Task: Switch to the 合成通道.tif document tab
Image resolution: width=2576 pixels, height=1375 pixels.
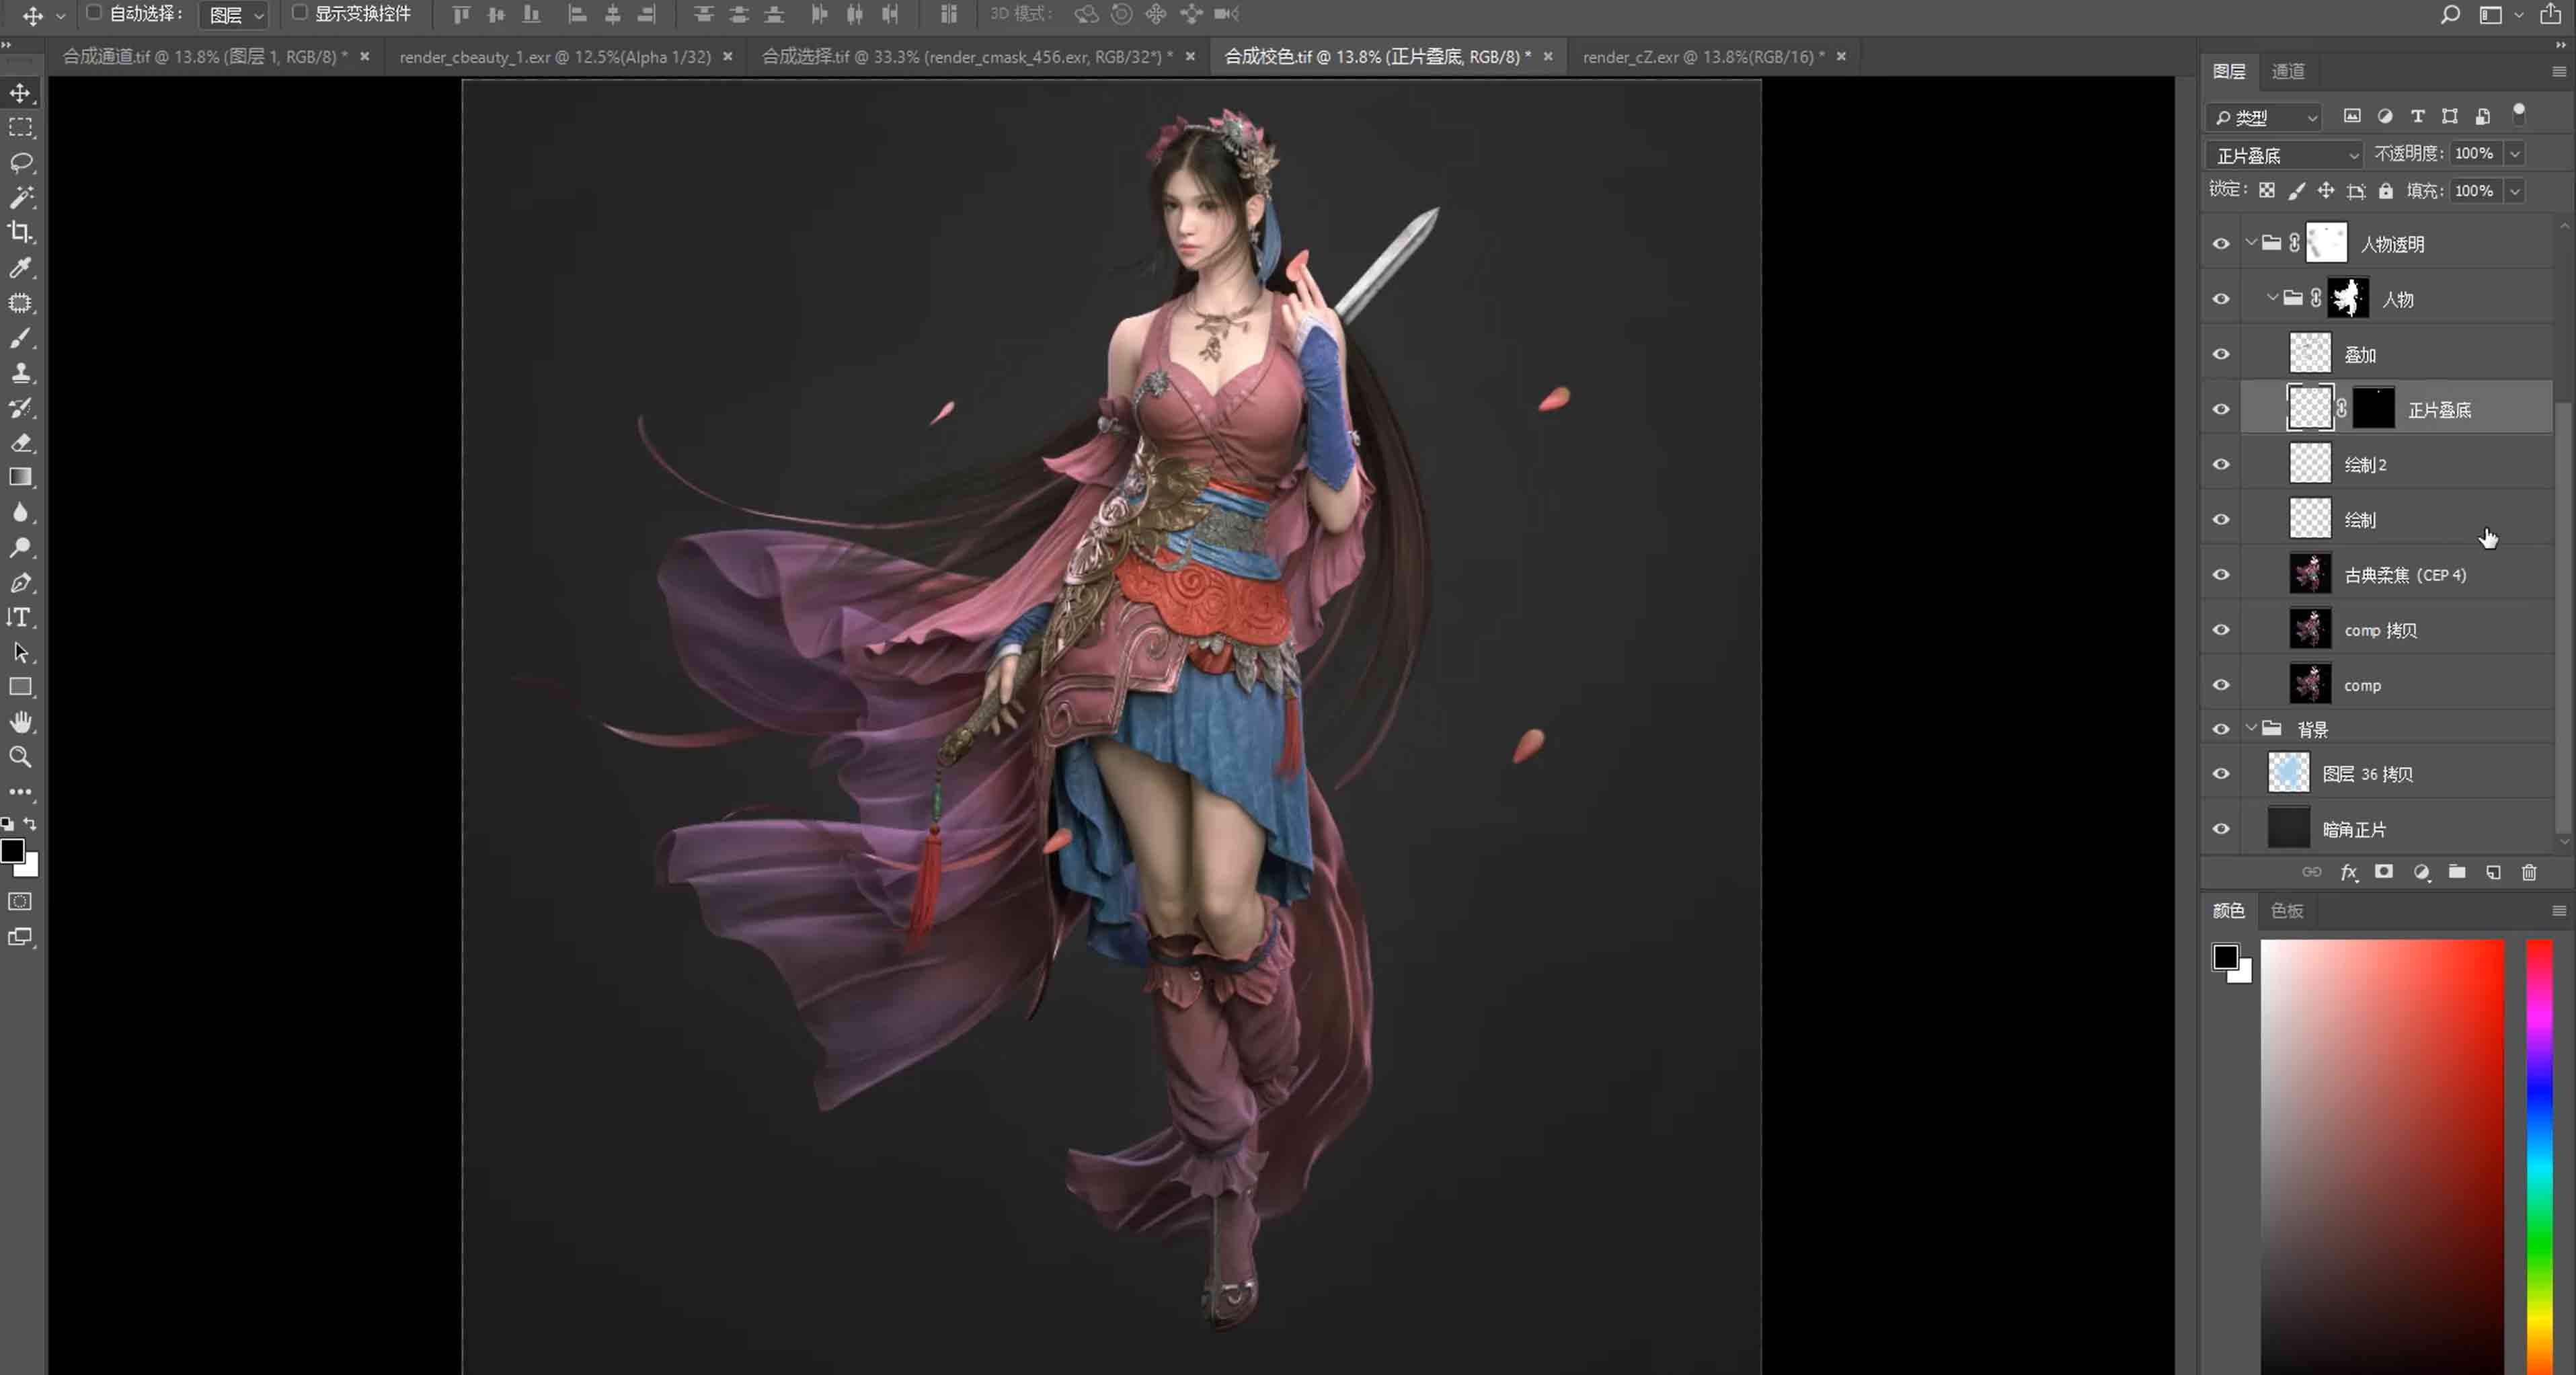Action: coord(206,57)
